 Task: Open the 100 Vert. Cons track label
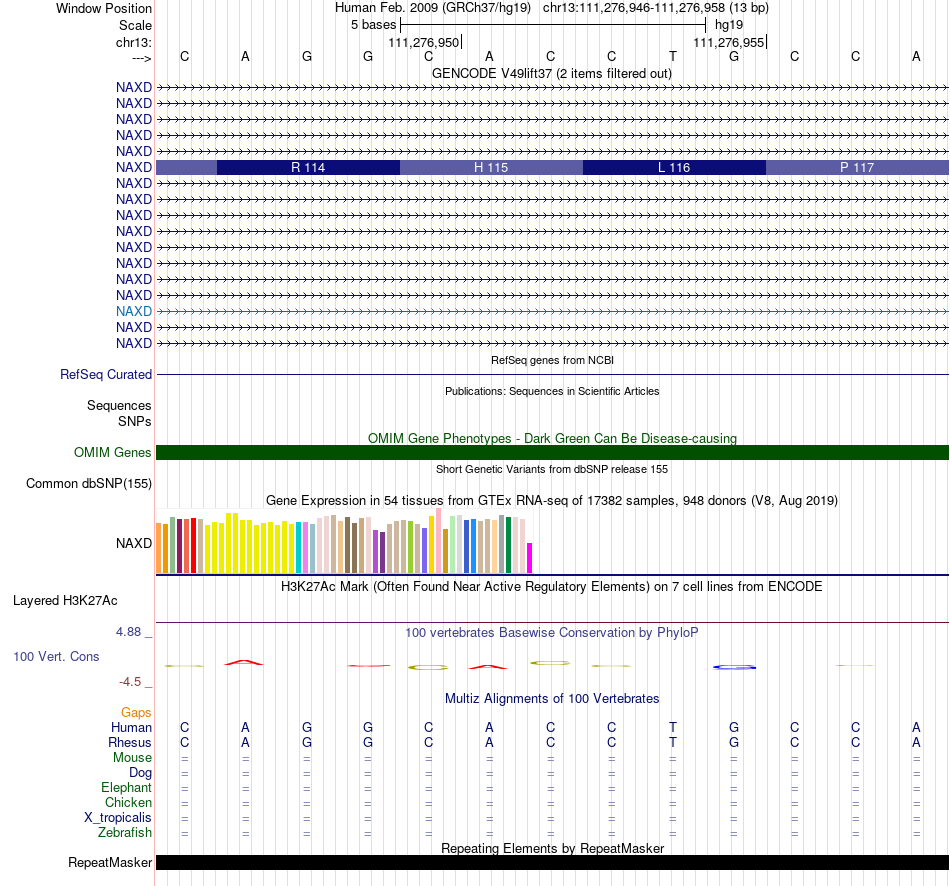[x=56, y=656]
